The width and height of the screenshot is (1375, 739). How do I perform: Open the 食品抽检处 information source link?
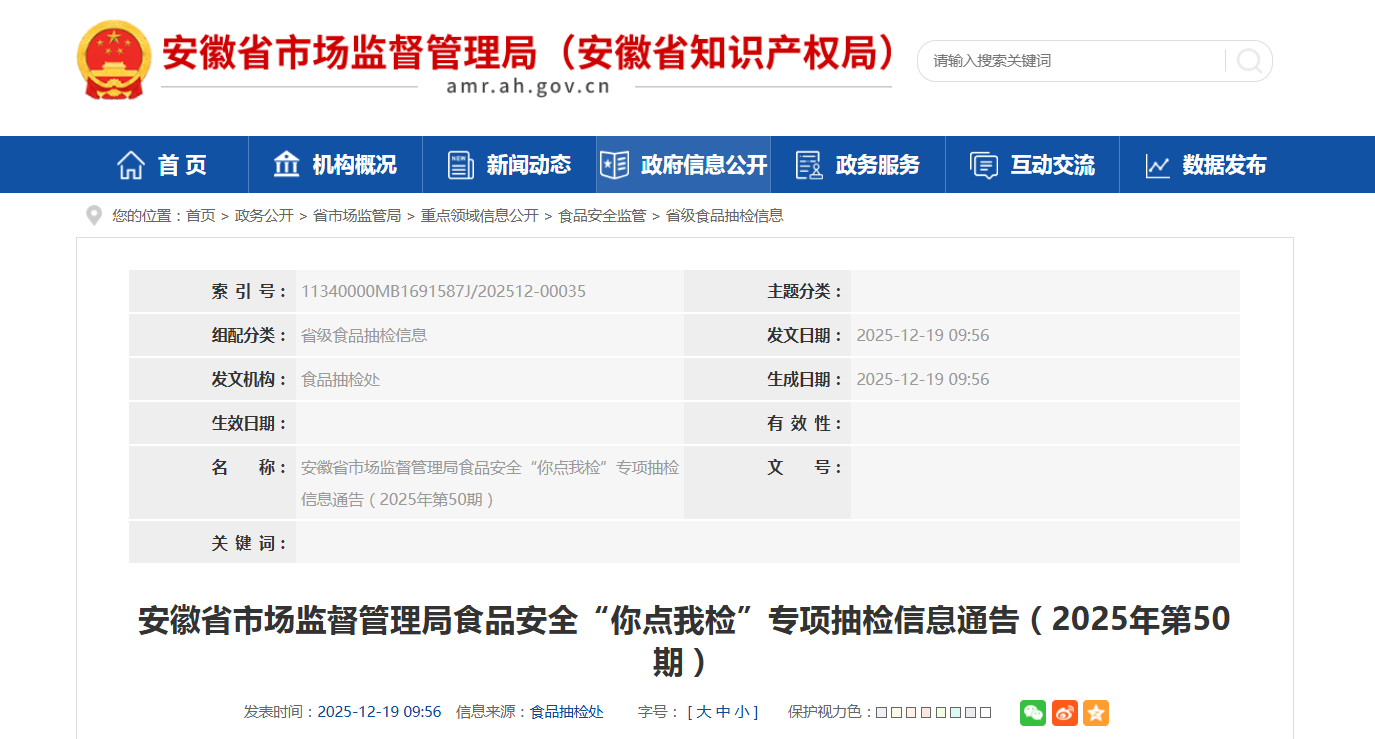[566, 712]
